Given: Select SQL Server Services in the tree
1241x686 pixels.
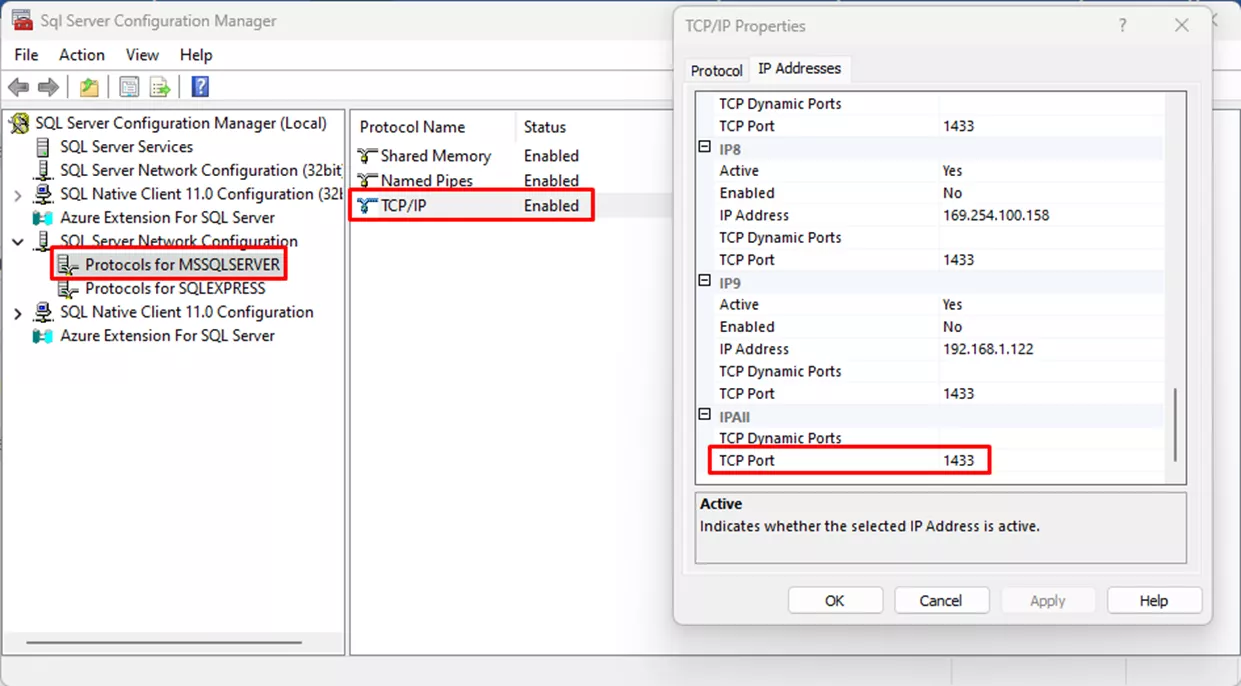Looking at the screenshot, I should (126, 147).
